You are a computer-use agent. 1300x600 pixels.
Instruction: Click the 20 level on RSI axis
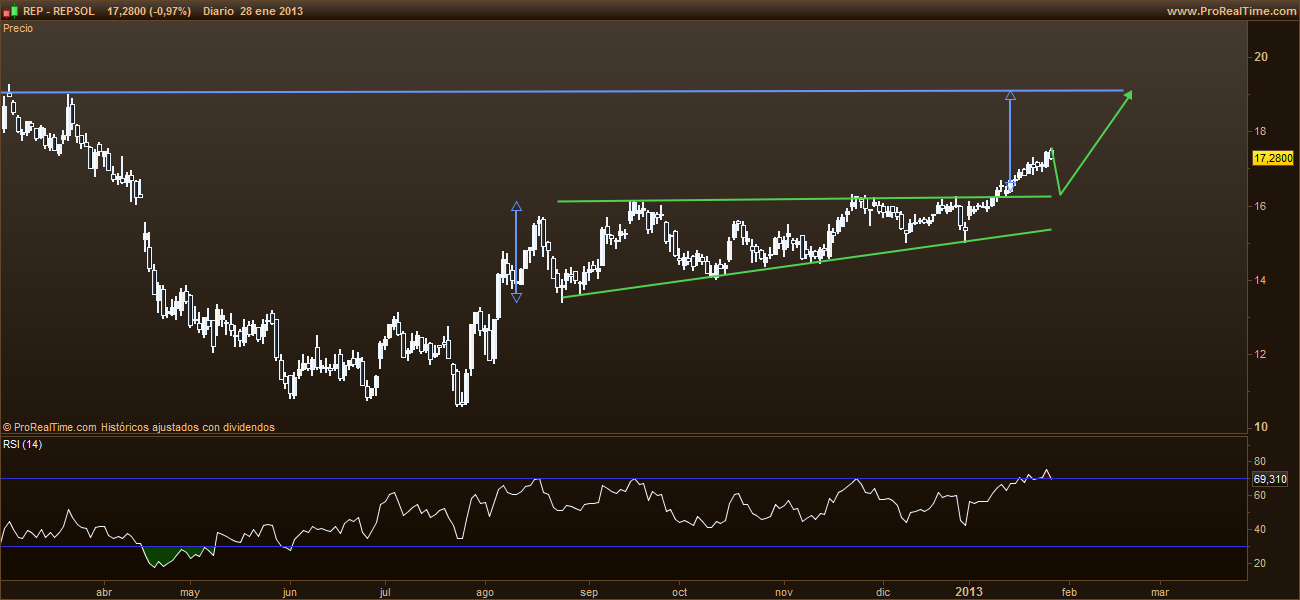pos(1260,563)
